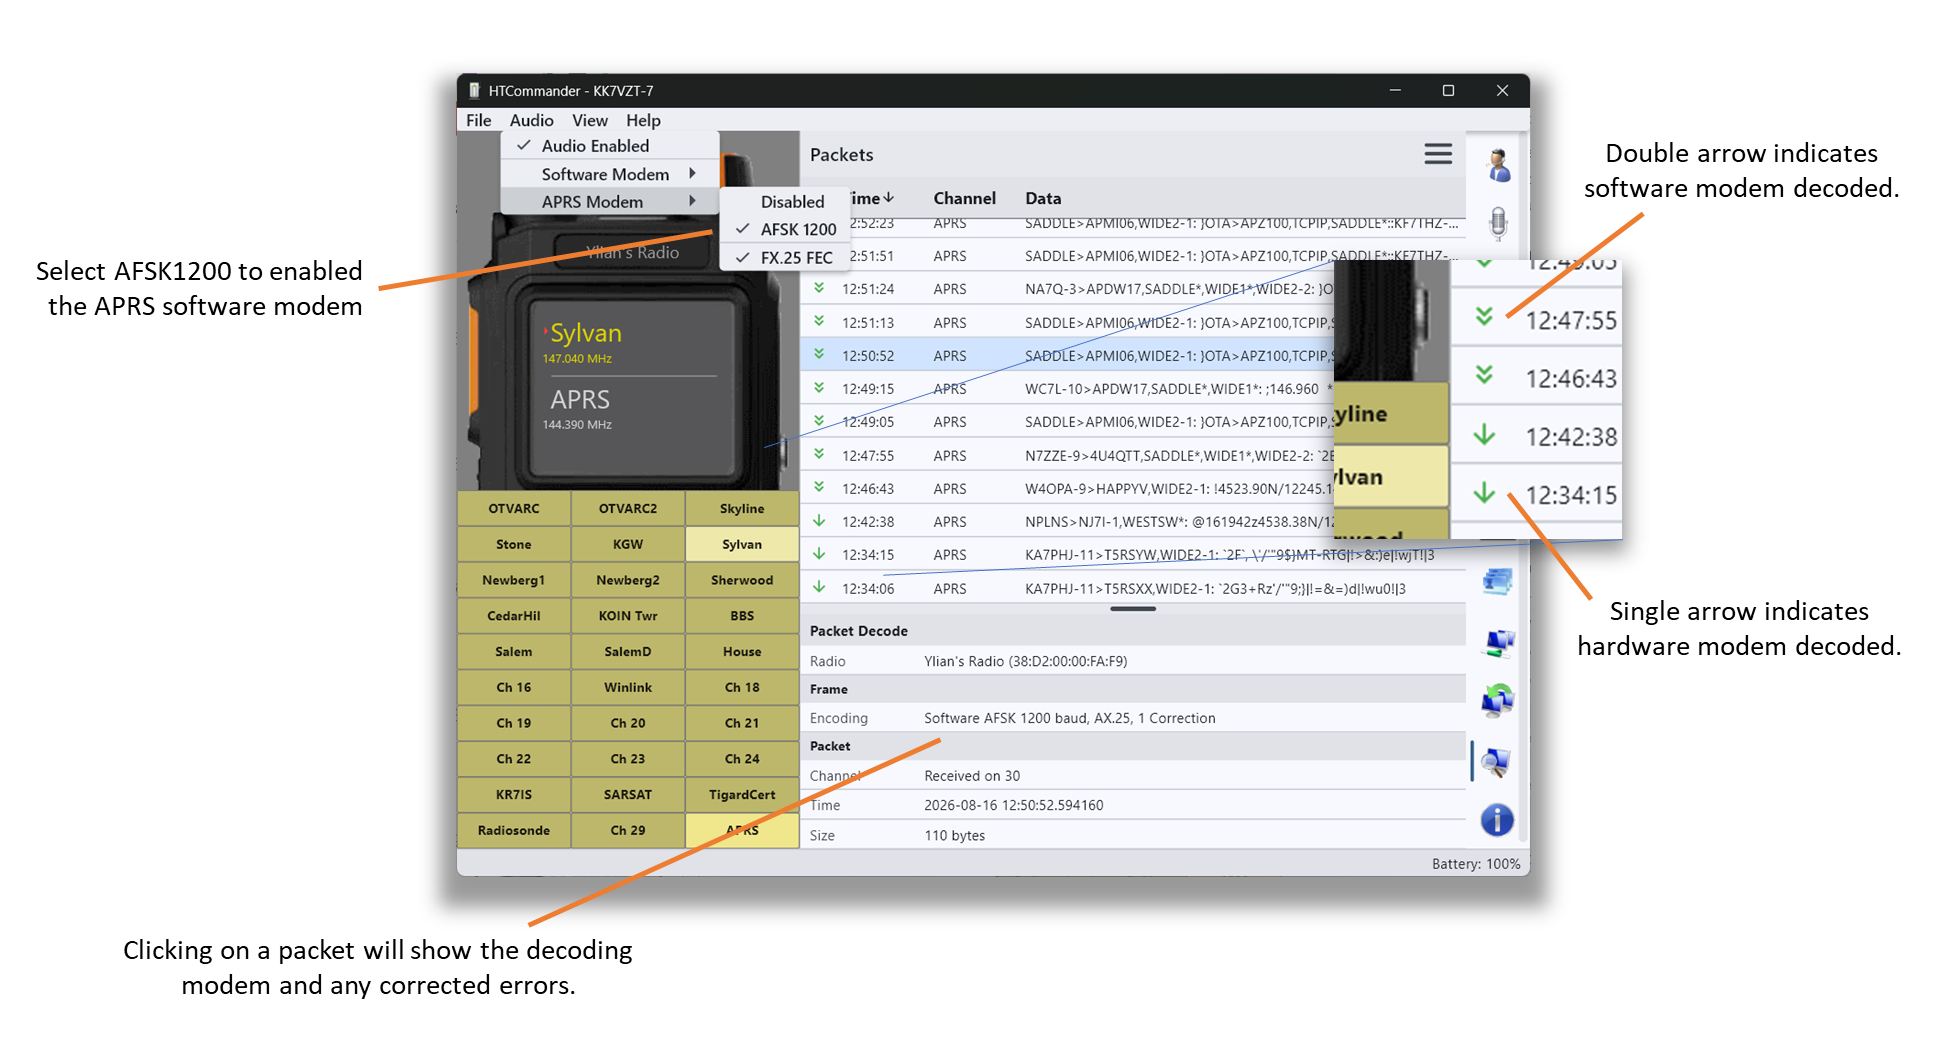Click the splitter handle above Packet Decode
This screenshot has width=1947, height=1045.
click(x=1133, y=608)
